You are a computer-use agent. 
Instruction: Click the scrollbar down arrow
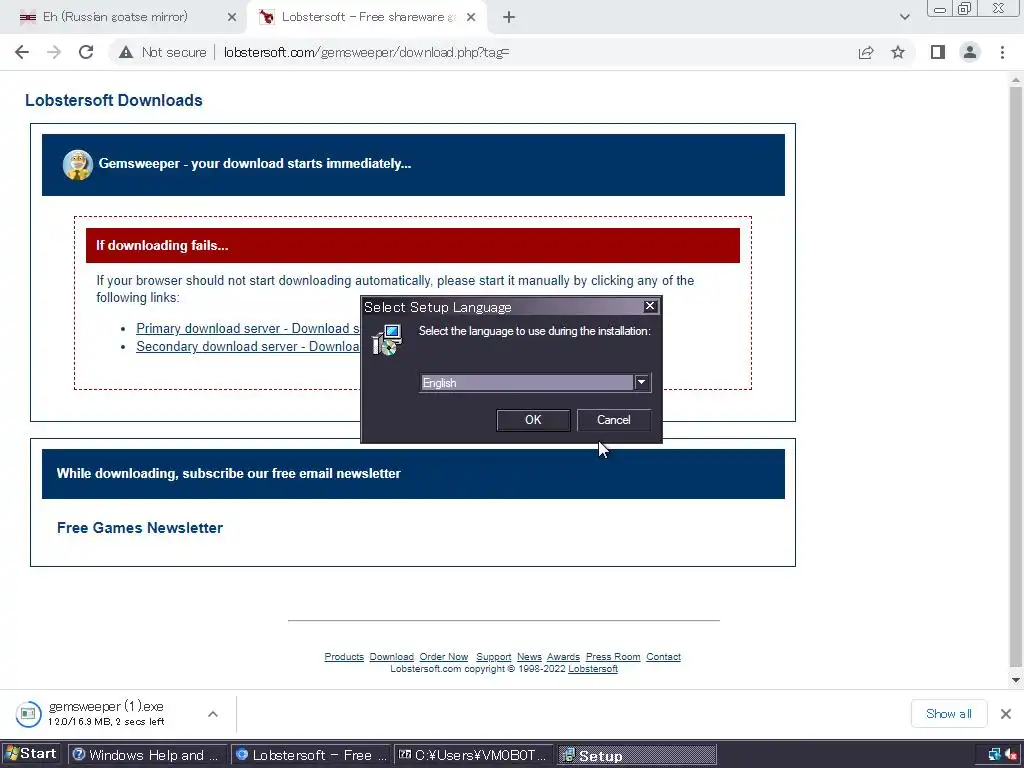(1016, 680)
